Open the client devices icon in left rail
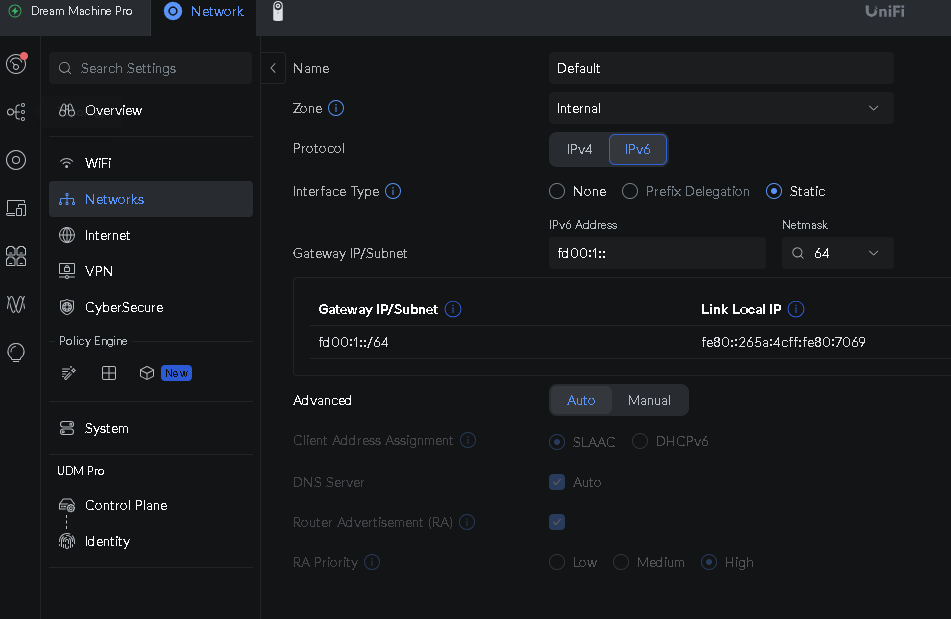Screen dimensions: 951x619 coord(16,208)
